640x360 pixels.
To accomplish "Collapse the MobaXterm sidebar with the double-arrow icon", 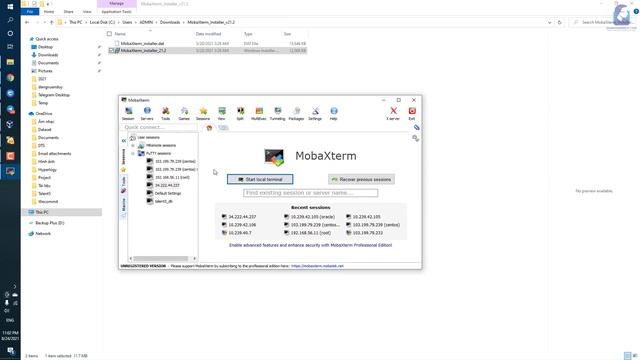I will [x=124, y=141].
